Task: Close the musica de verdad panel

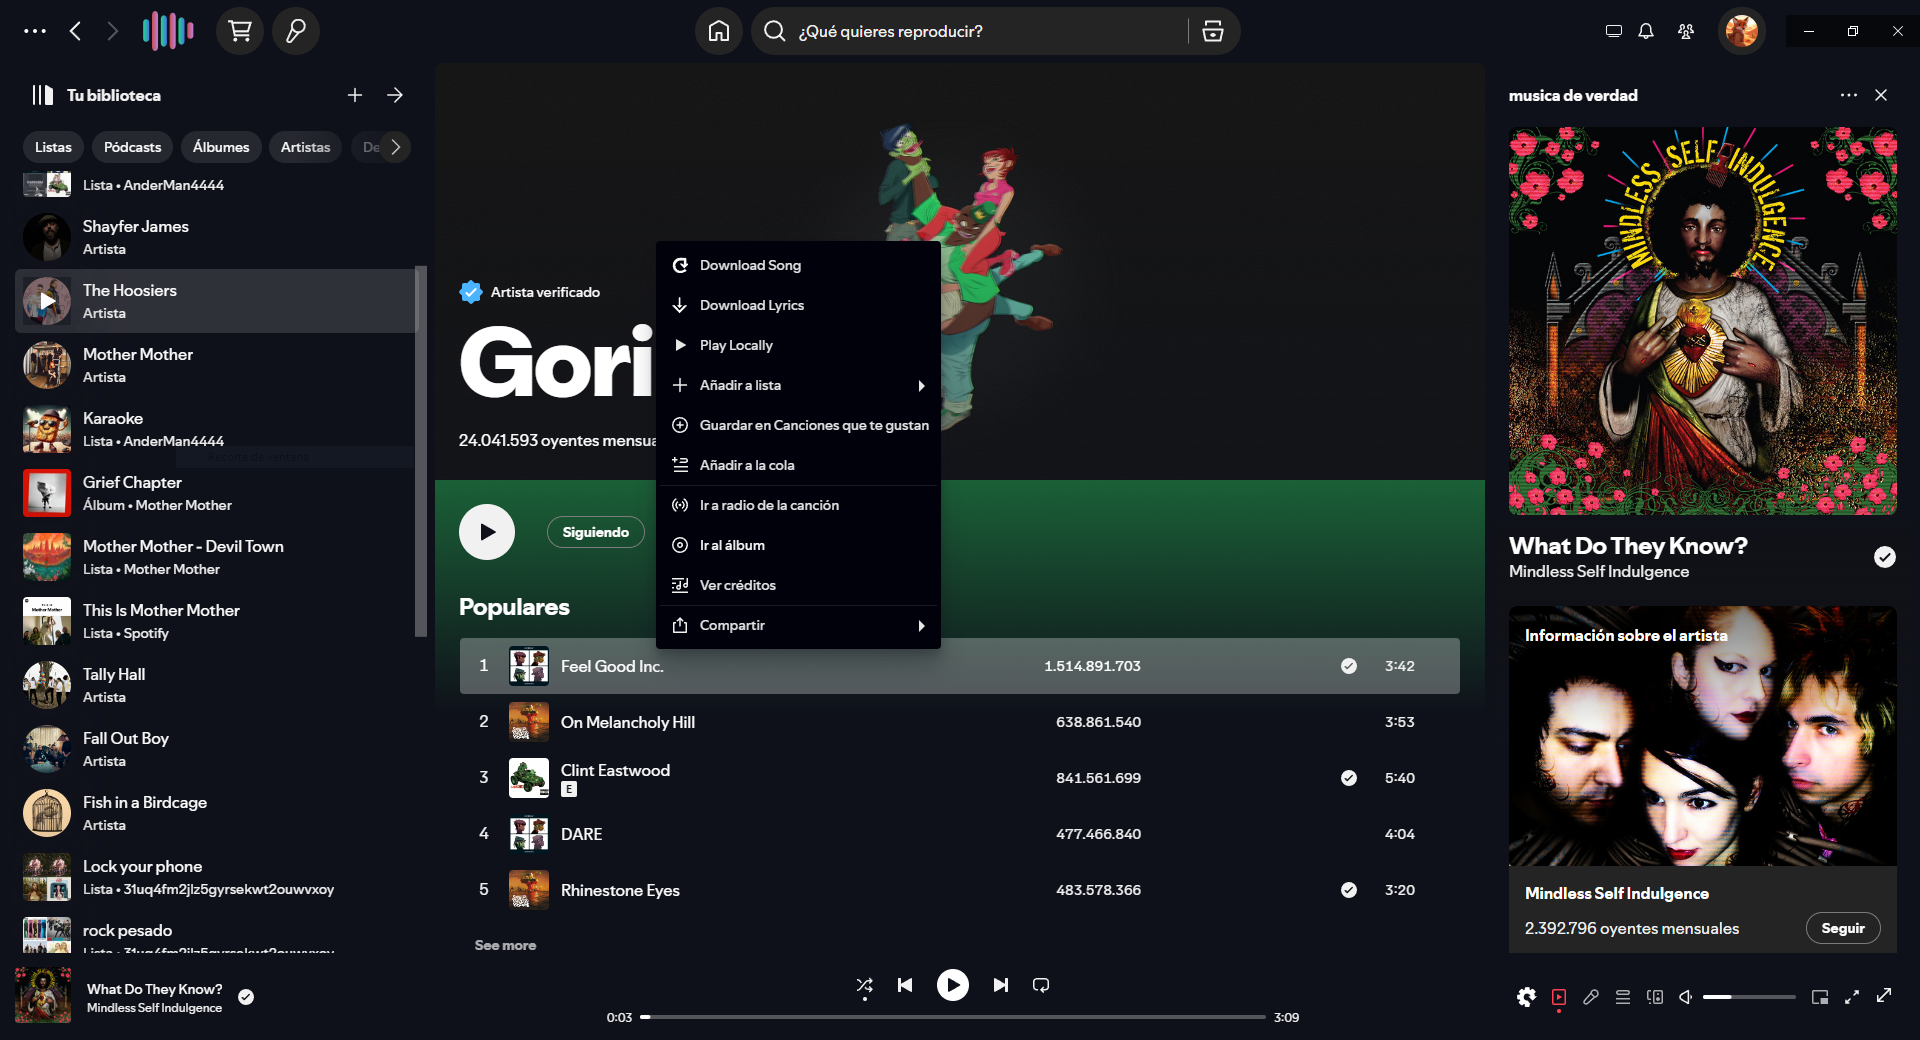Action: click(x=1881, y=95)
